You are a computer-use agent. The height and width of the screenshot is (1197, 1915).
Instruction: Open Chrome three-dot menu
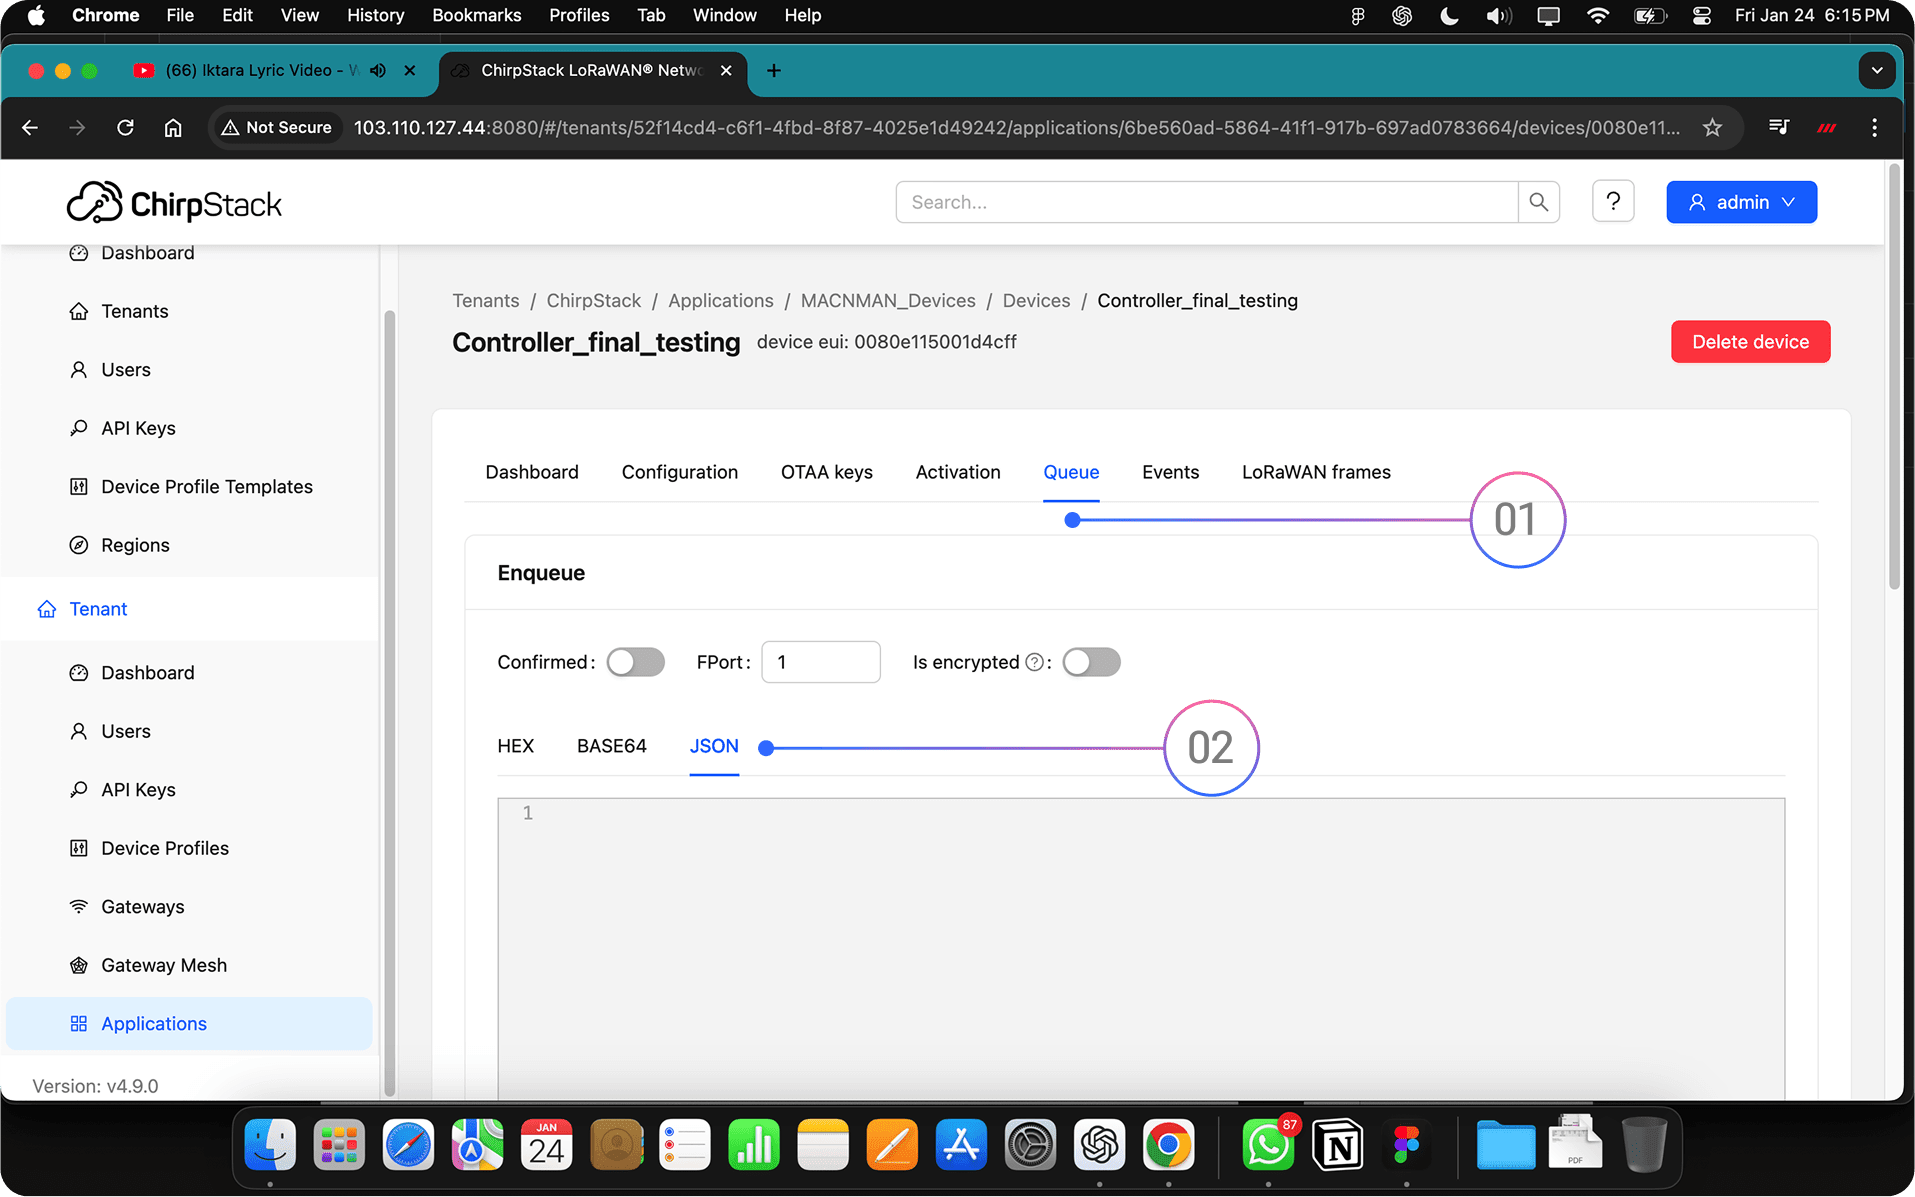1874,127
